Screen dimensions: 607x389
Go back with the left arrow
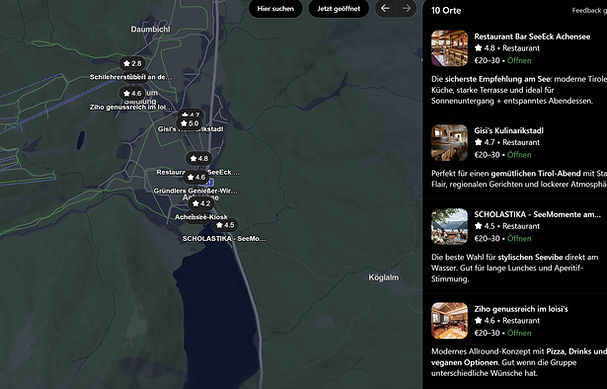tap(385, 9)
